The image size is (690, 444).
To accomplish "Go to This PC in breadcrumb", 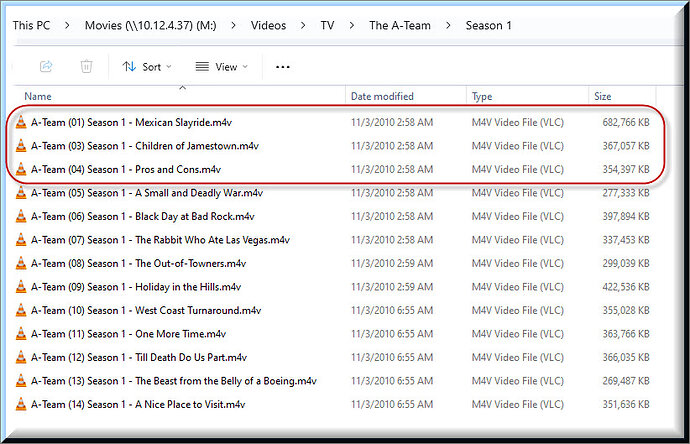I will pyautogui.click(x=31, y=26).
